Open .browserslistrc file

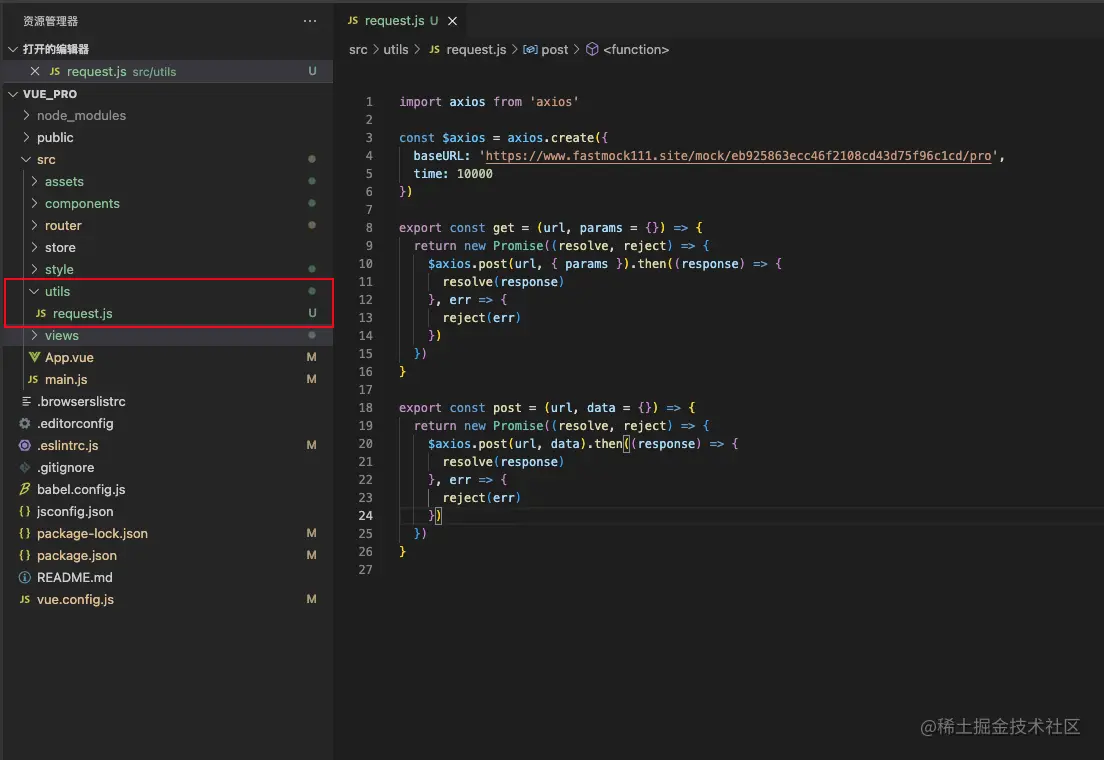pos(81,401)
